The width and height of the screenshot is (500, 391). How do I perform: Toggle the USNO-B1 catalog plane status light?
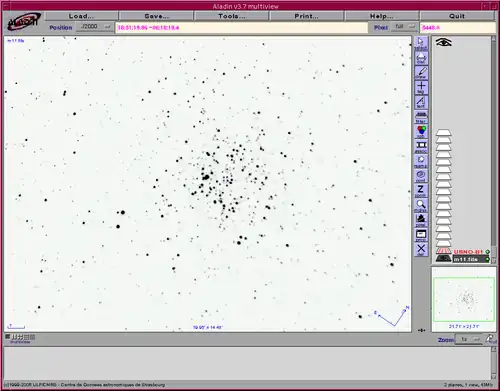[488, 252]
